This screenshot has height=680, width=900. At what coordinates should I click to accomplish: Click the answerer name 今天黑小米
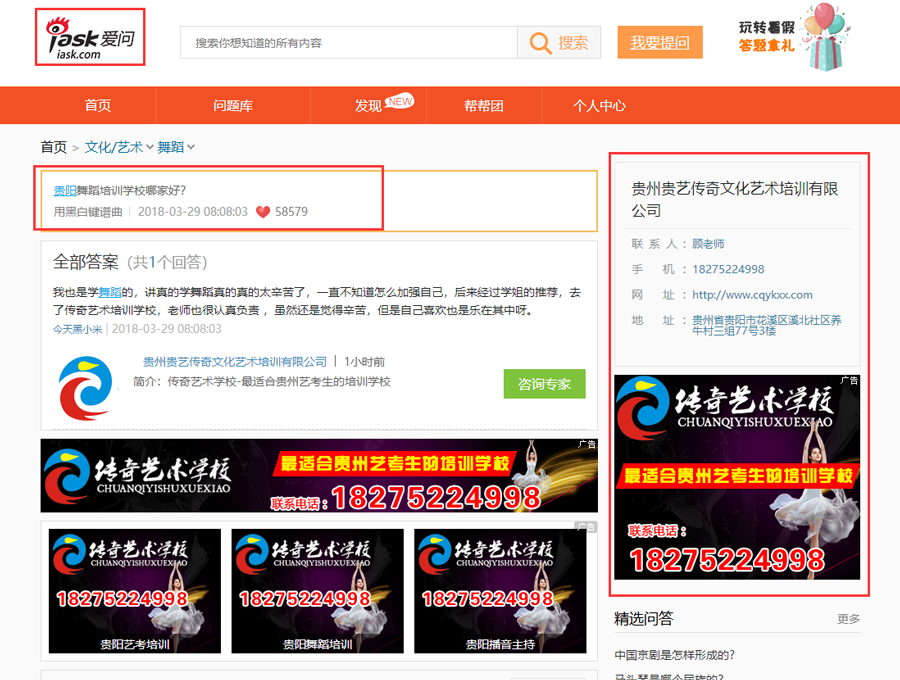(77, 329)
